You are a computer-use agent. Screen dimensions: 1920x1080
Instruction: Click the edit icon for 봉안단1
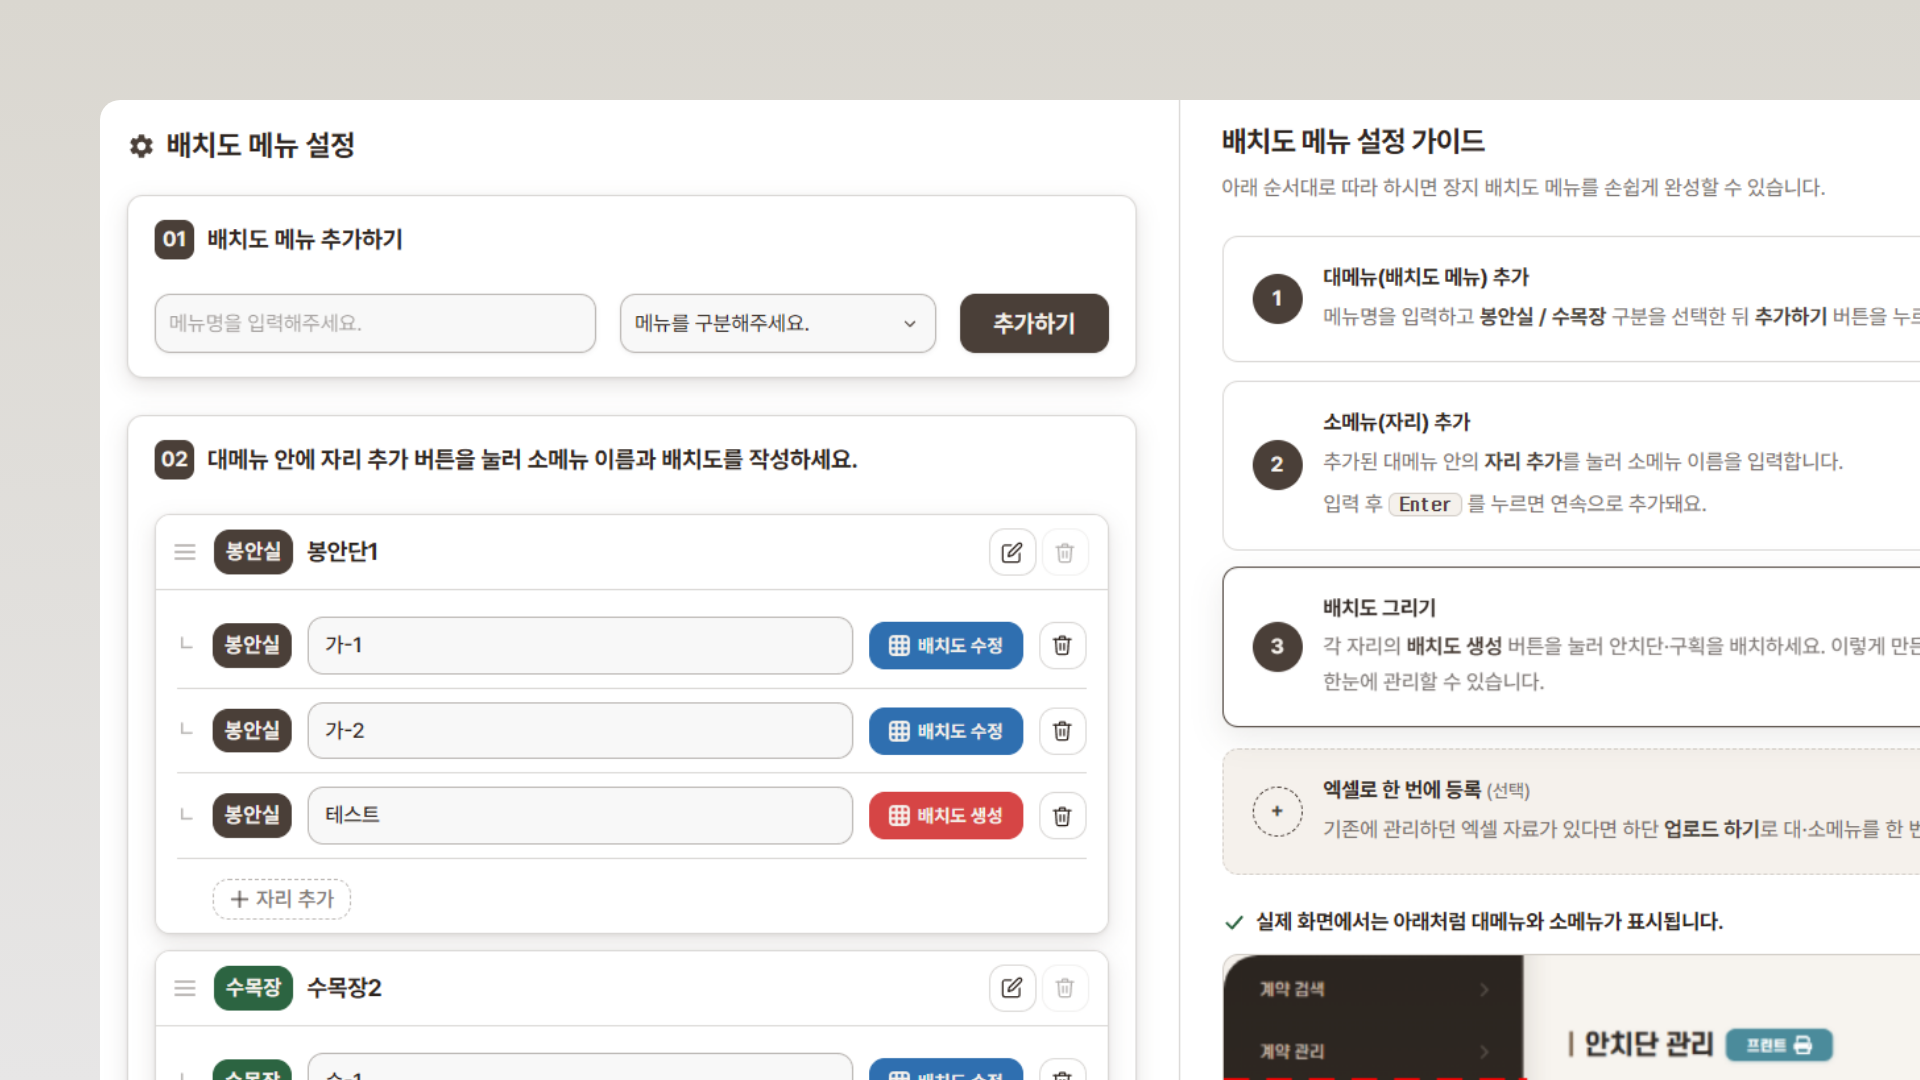(x=1012, y=552)
